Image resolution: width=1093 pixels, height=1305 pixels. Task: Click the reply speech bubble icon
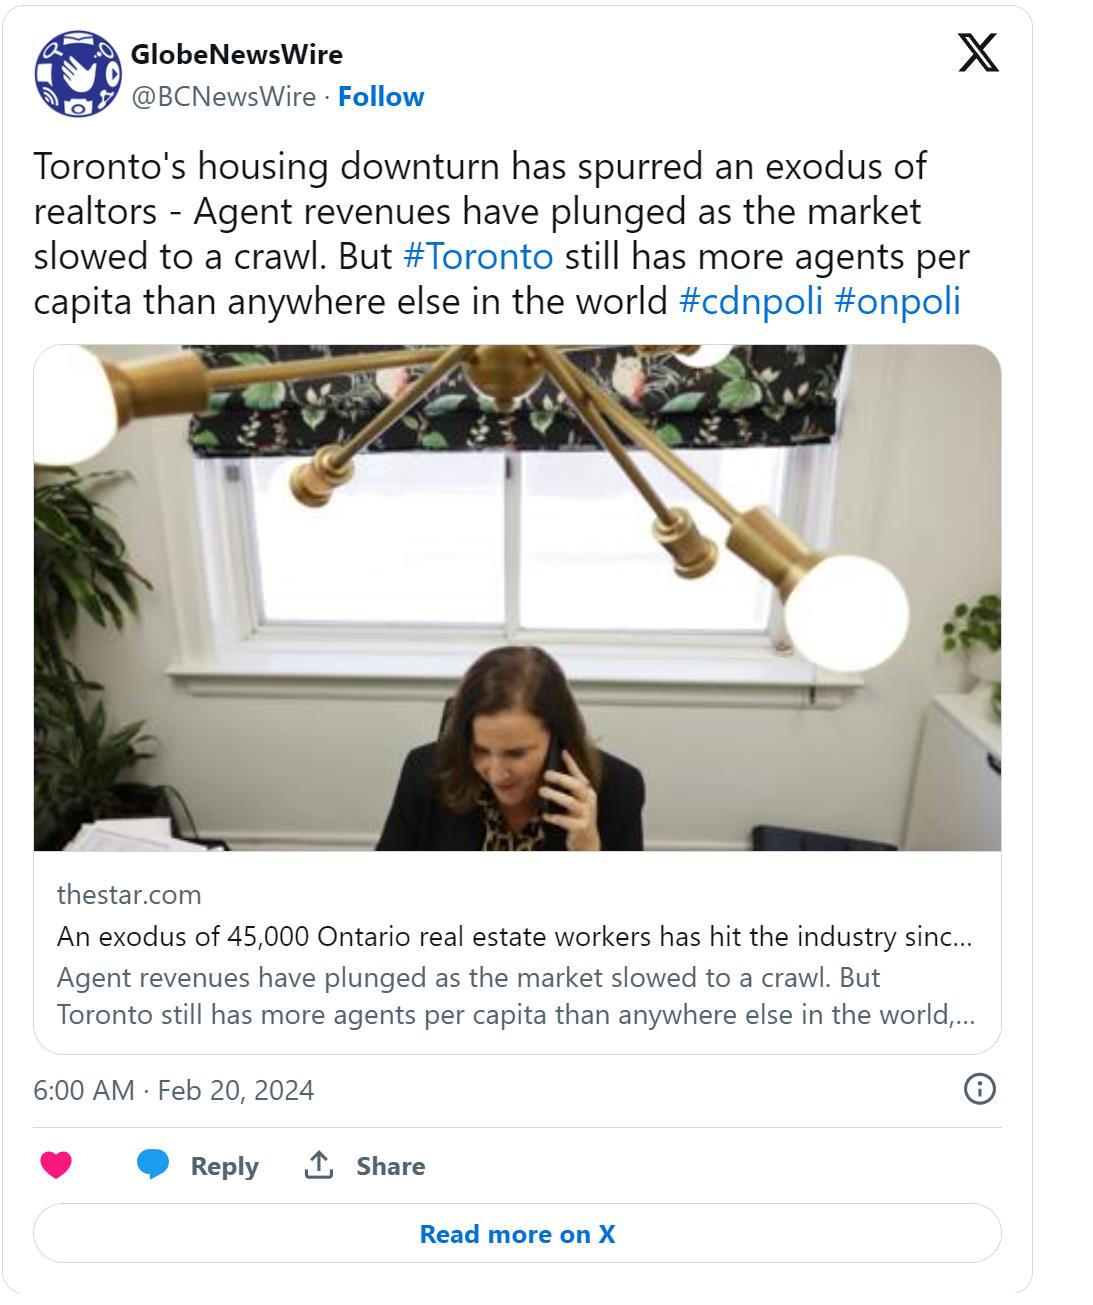pyautogui.click(x=153, y=1165)
